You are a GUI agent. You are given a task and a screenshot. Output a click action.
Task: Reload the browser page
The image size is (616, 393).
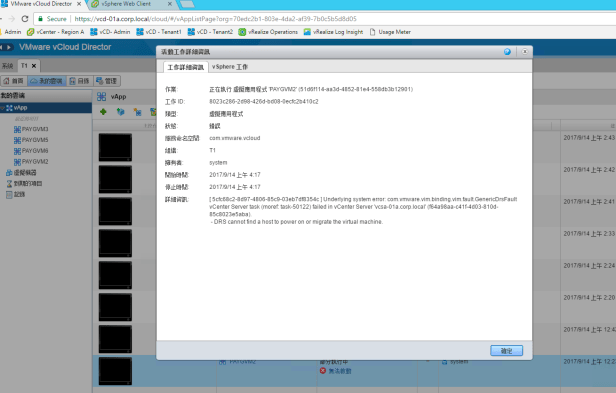(25, 18)
